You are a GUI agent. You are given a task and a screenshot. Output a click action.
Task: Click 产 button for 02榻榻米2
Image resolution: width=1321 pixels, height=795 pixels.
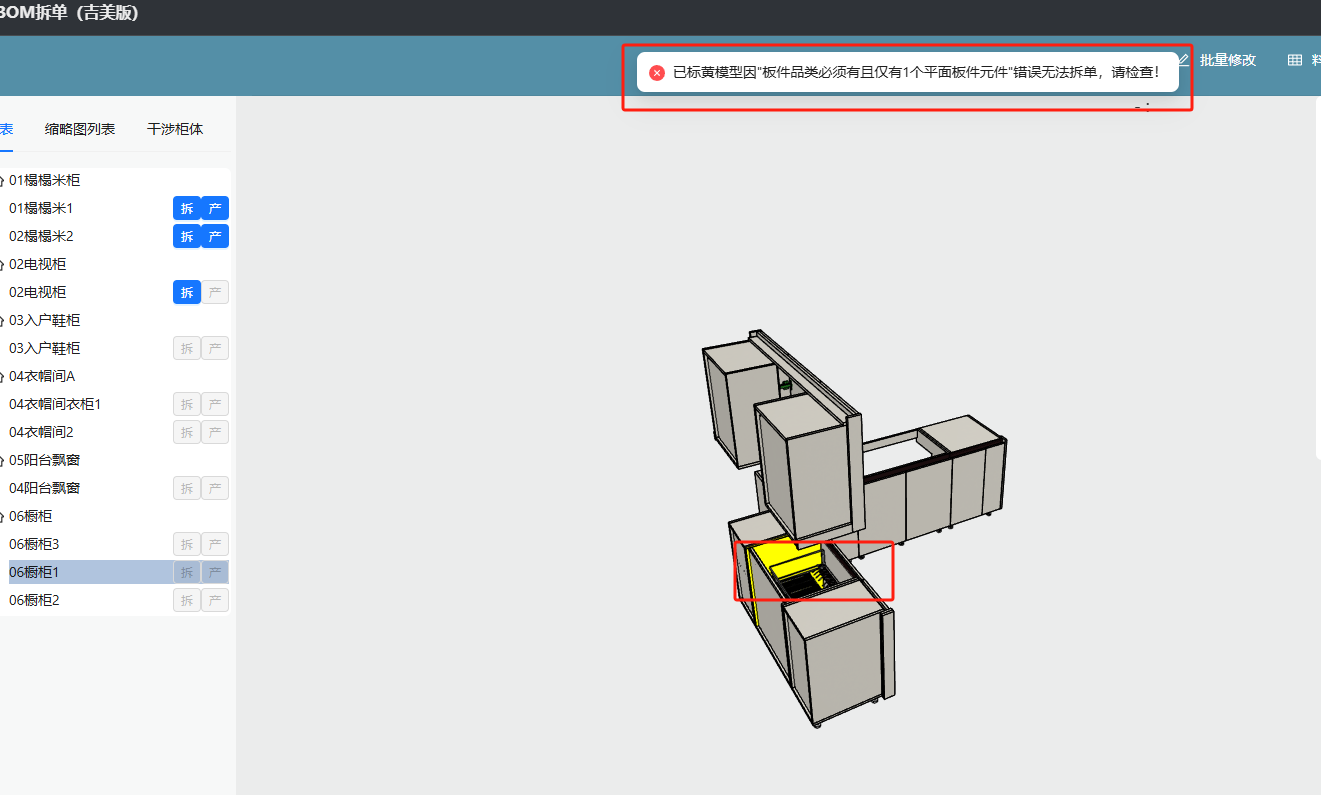[x=215, y=236]
